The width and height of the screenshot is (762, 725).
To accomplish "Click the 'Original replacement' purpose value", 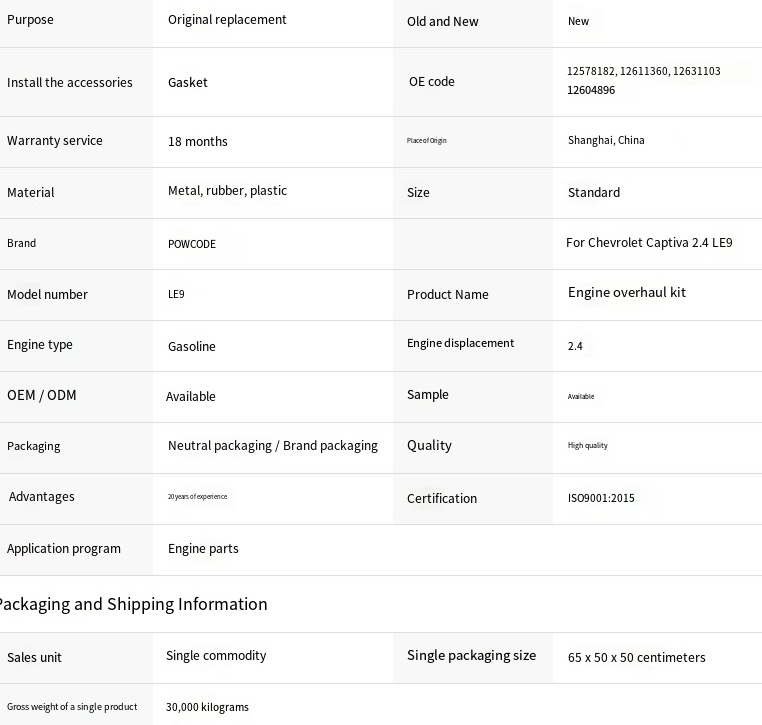I will 227,20.
